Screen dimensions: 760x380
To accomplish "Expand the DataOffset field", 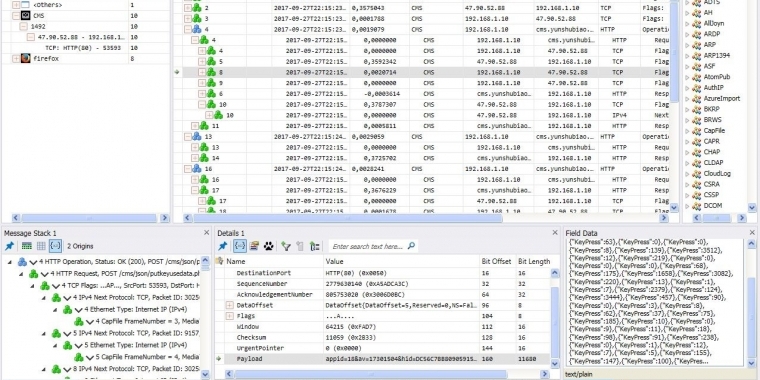I will pos(230,305).
